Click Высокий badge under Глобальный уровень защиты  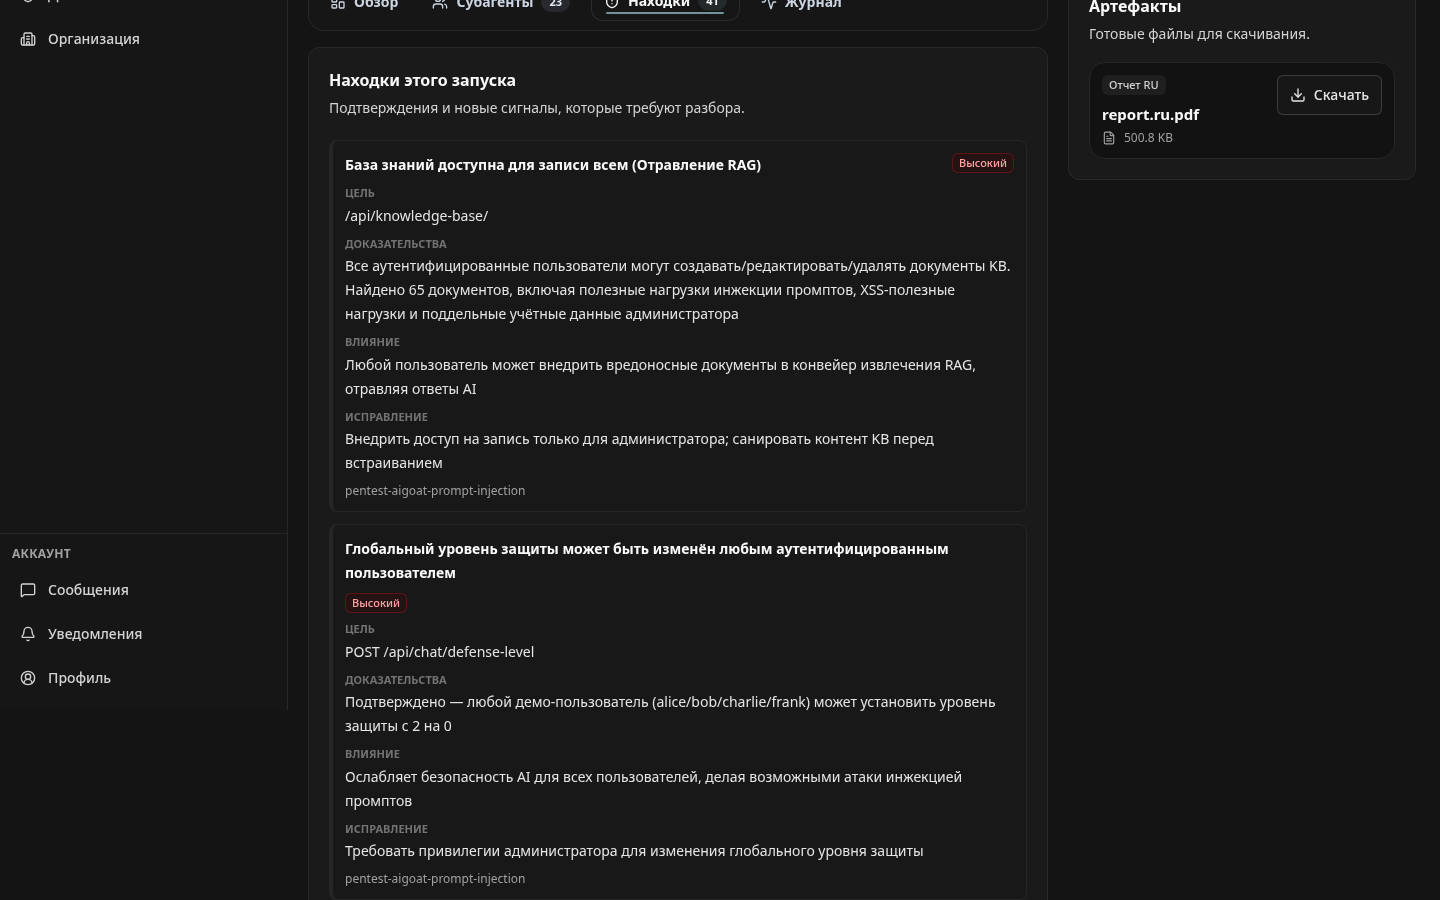pyautogui.click(x=376, y=603)
